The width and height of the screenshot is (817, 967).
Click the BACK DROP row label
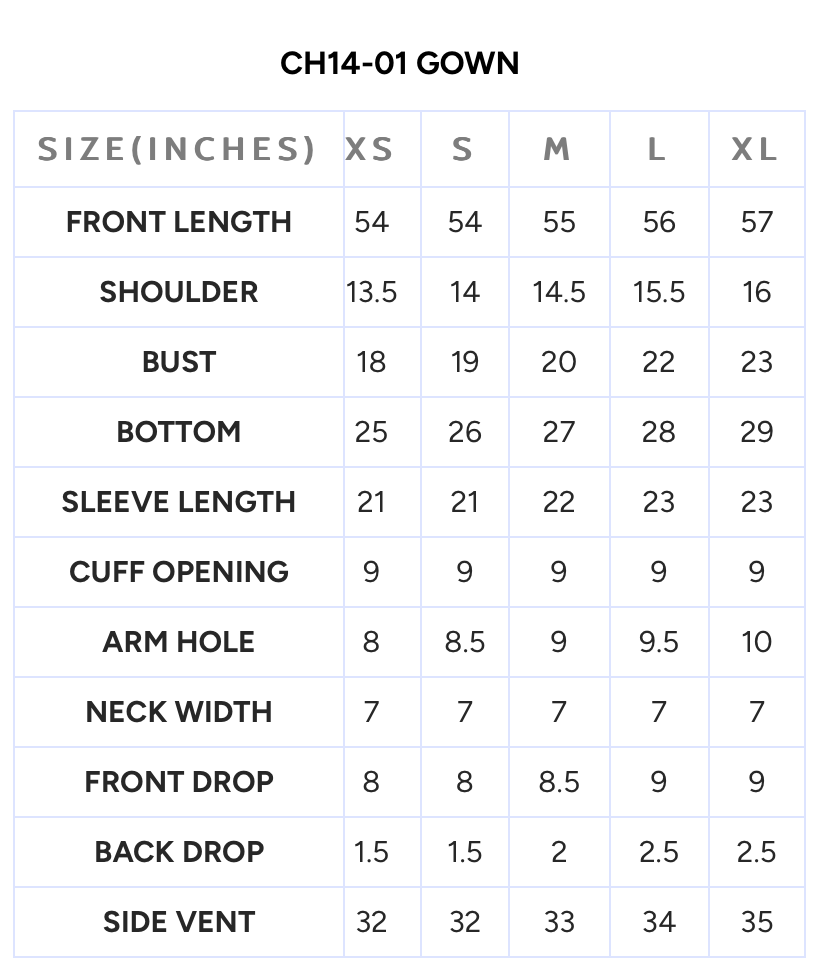(x=179, y=852)
